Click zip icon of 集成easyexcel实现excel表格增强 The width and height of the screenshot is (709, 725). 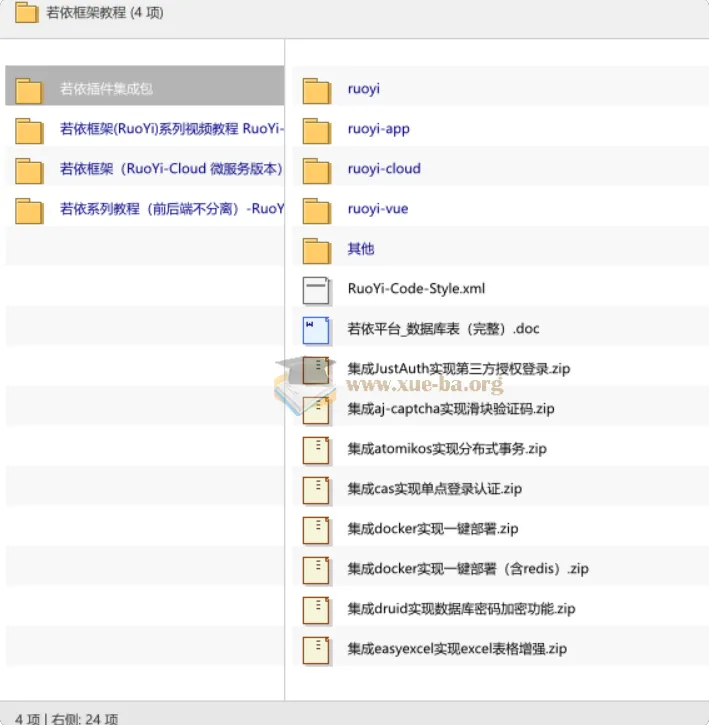point(316,651)
